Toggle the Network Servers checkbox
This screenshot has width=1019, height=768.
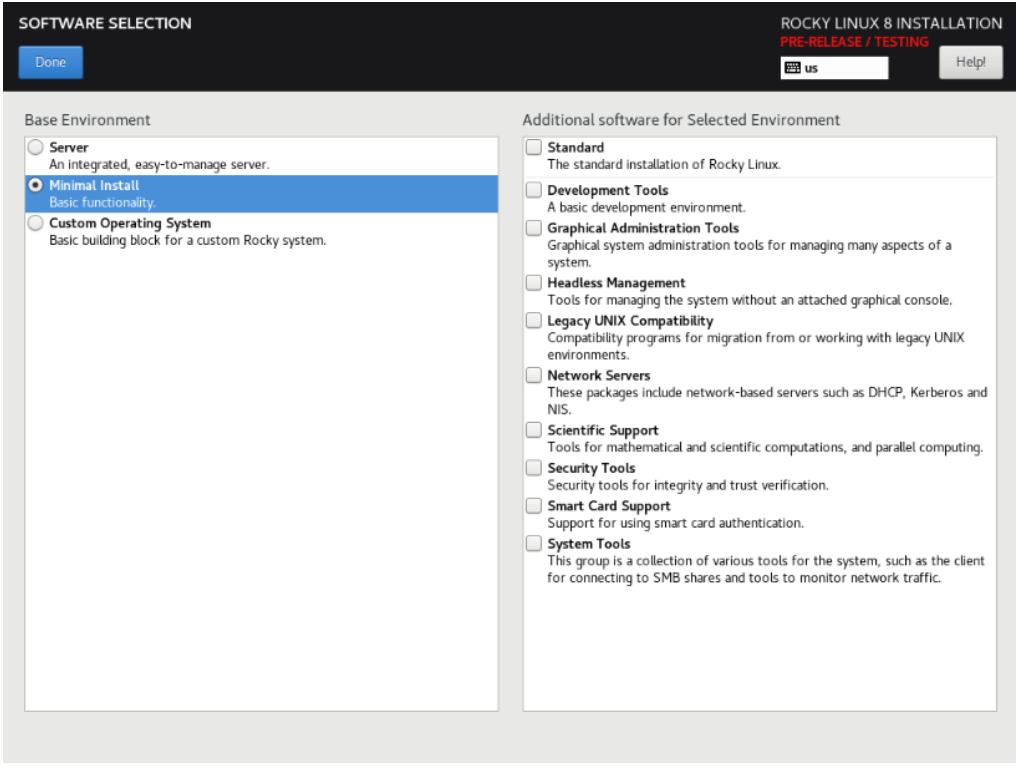click(534, 375)
